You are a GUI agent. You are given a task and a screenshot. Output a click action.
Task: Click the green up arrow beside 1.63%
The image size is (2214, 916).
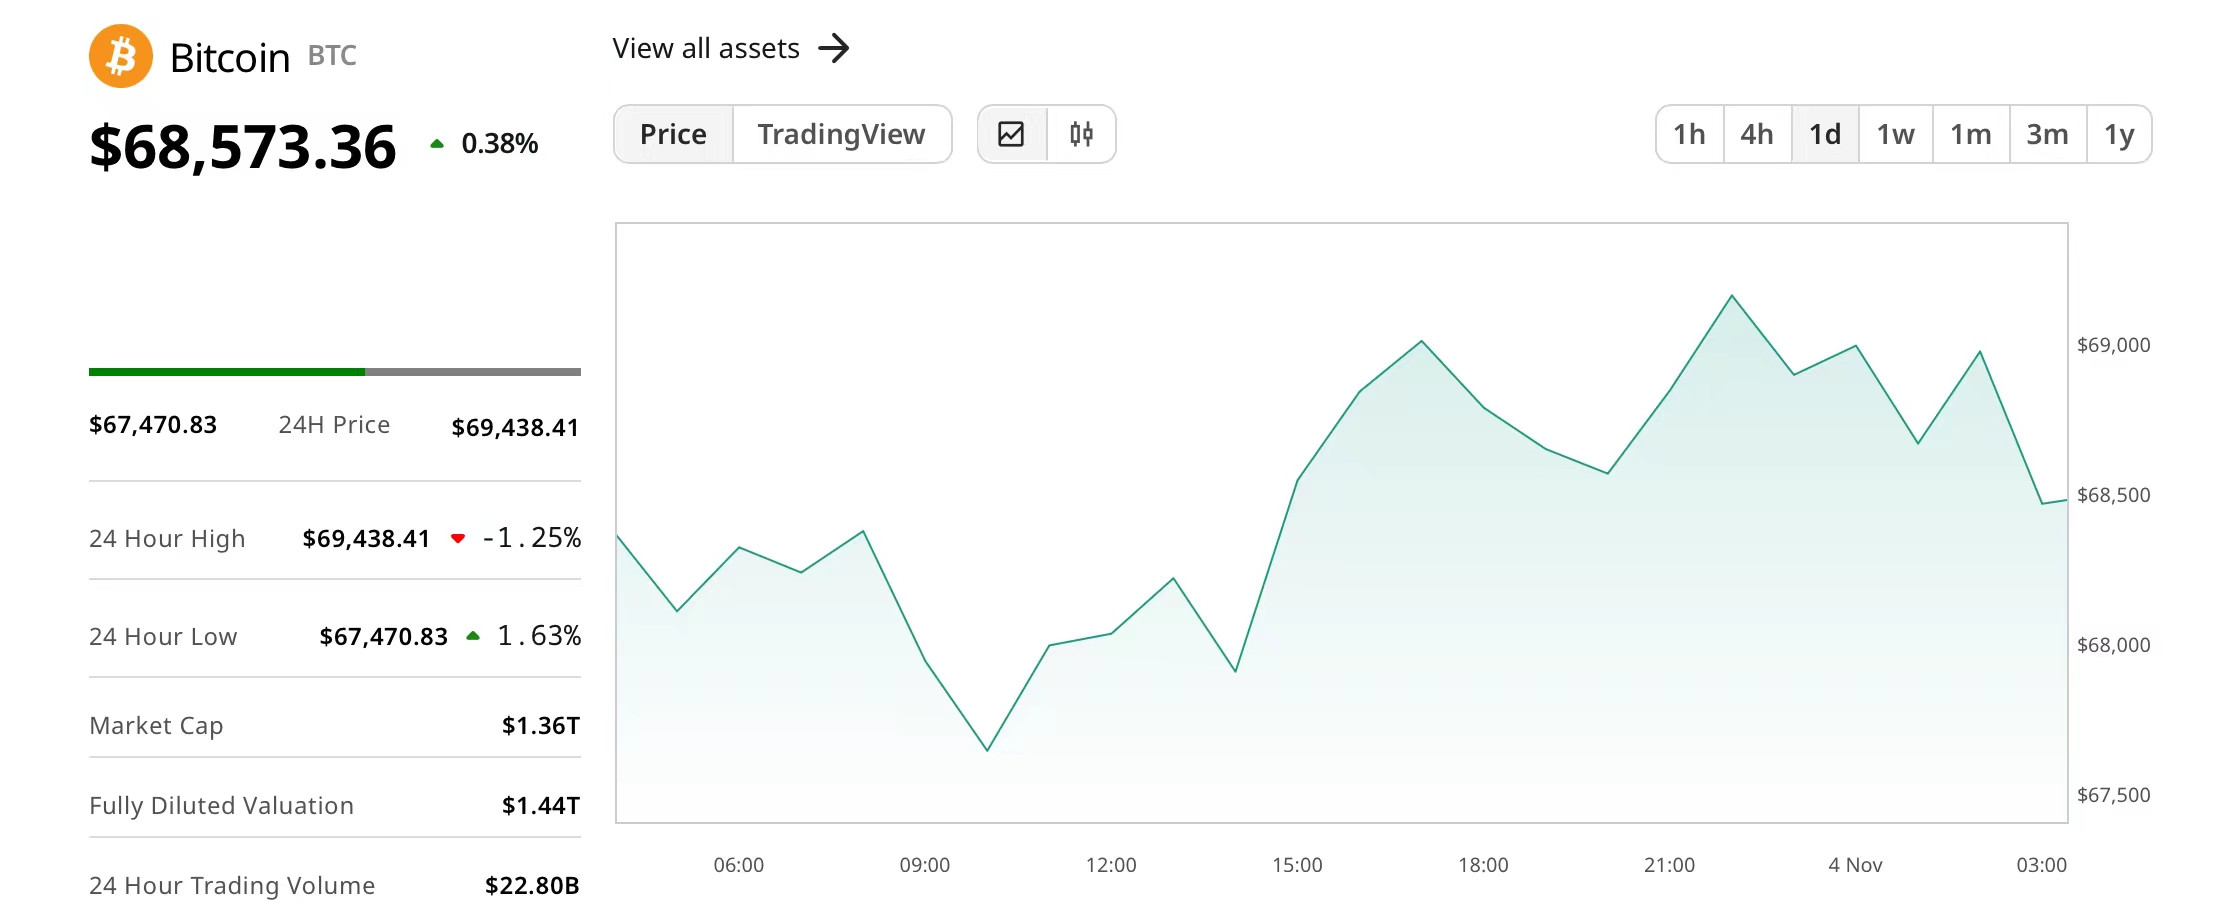point(473,636)
